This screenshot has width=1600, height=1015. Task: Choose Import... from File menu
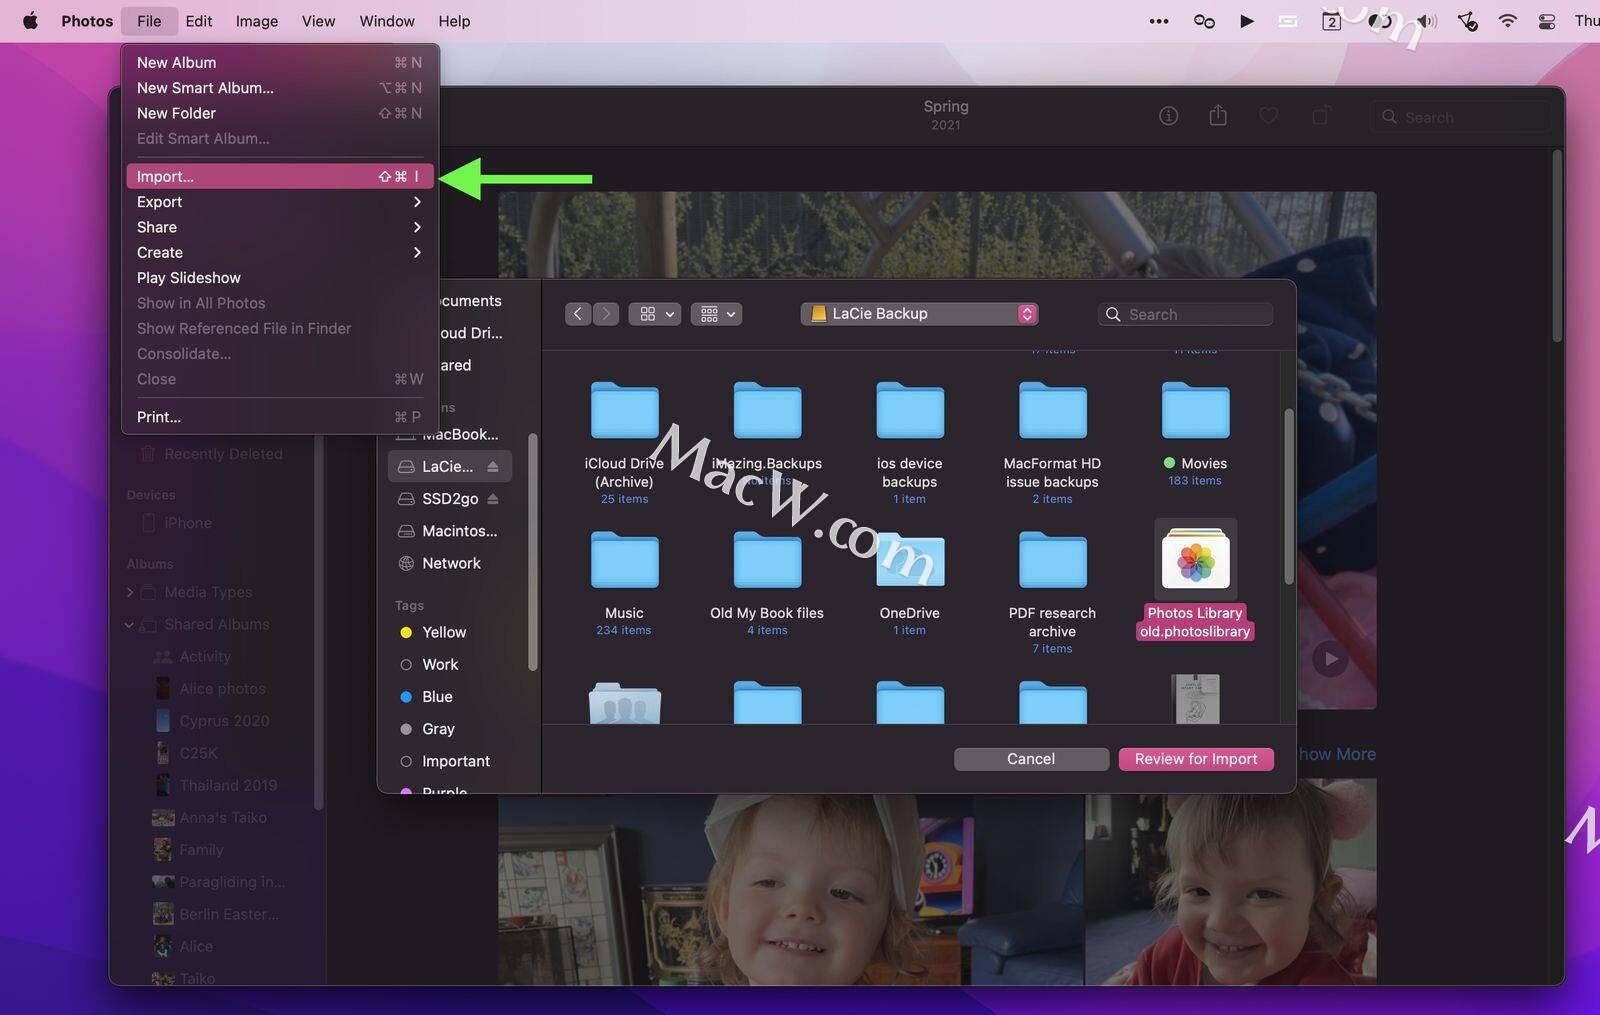[x=280, y=176]
